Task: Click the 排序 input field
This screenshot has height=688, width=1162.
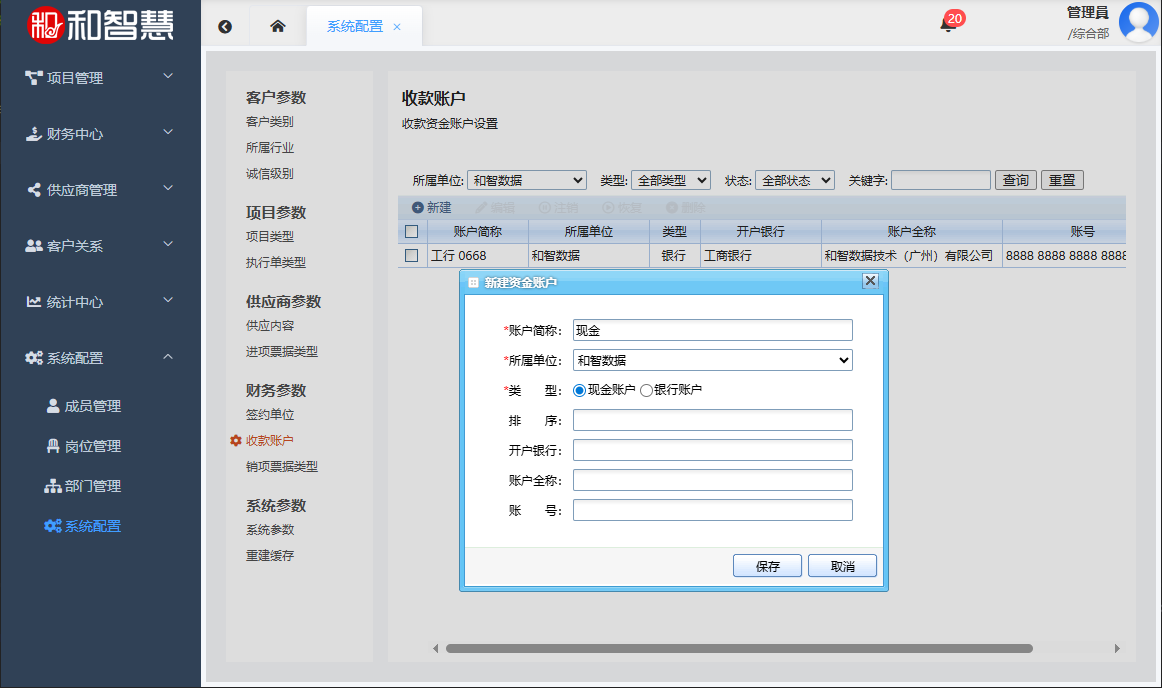Action: pyautogui.click(x=713, y=420)
